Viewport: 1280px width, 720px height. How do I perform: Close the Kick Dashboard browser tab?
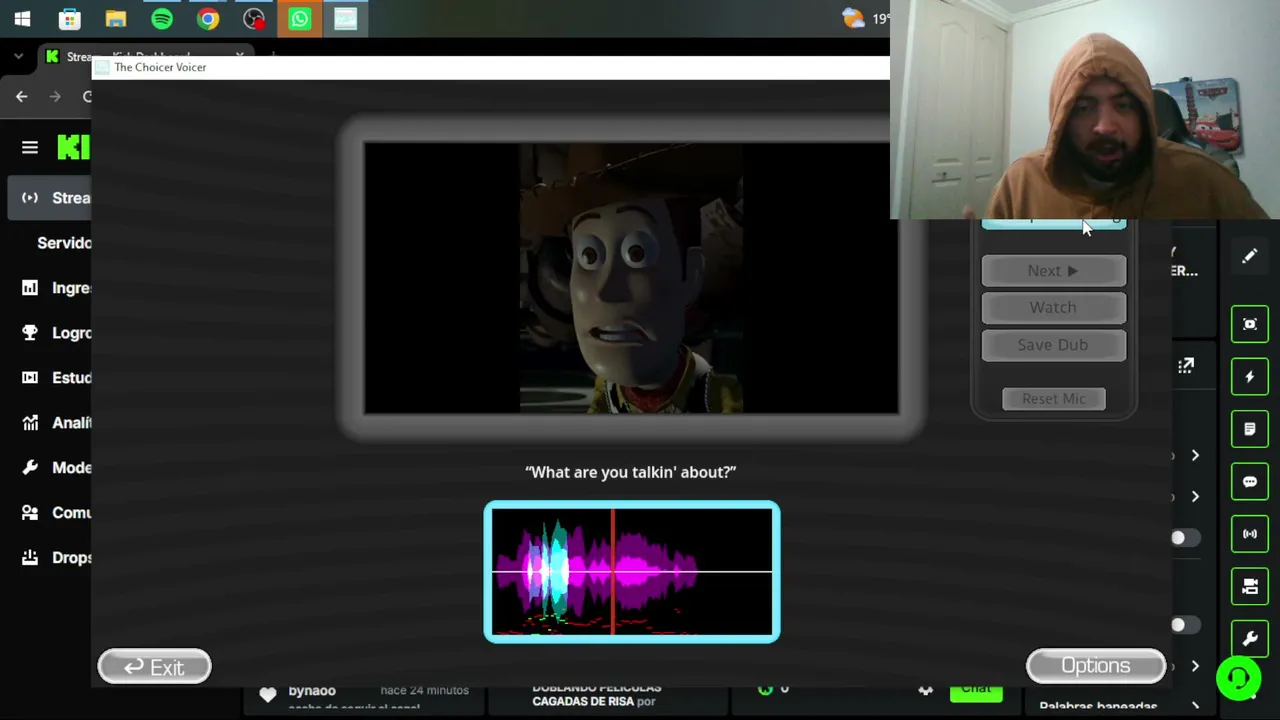click(x=240, y=56)
